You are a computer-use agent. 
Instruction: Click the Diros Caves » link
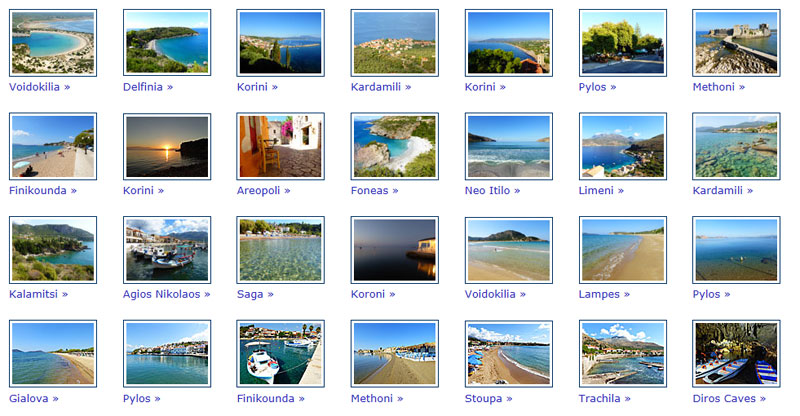pos(729,398)
